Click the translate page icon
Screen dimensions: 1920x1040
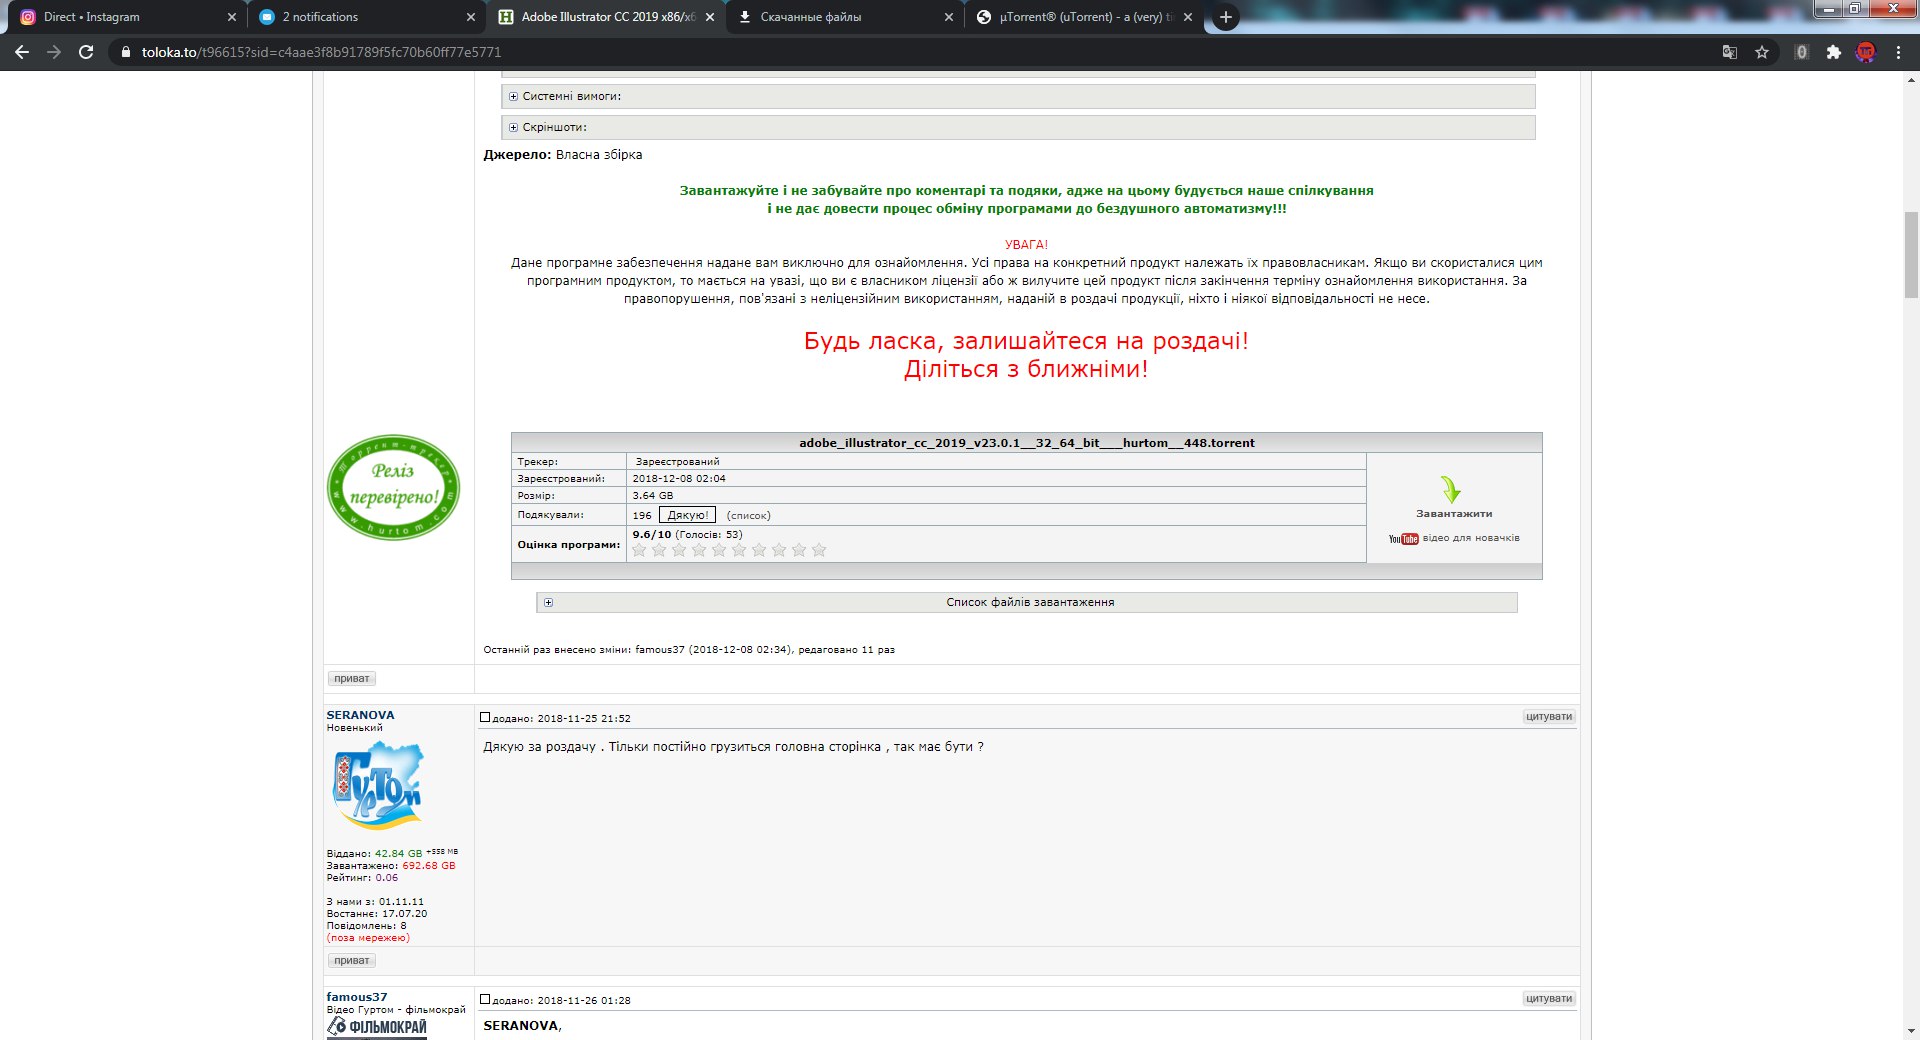point(1729,52)
